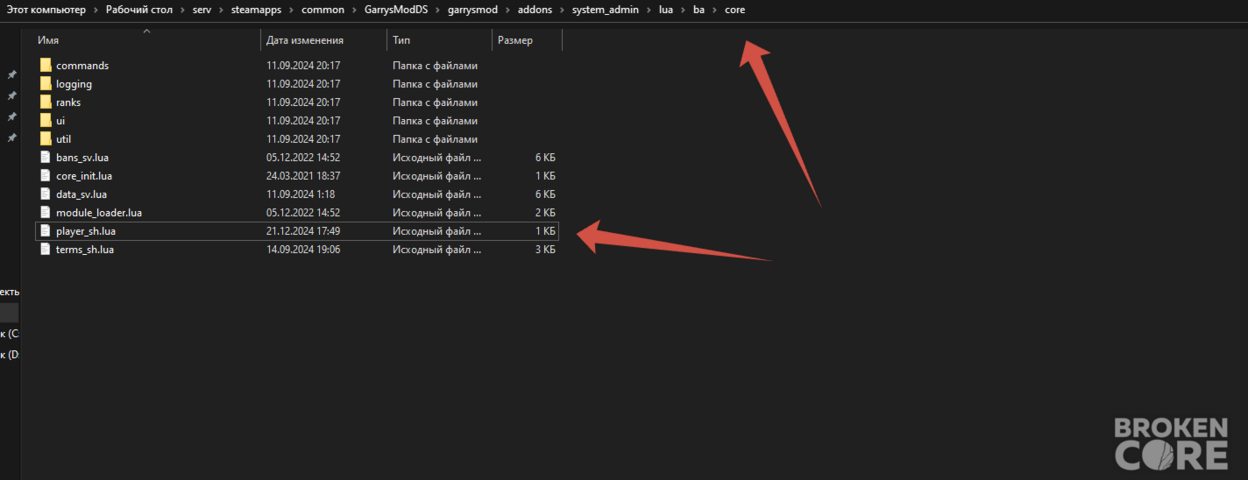Select the util folder name
This screenshot has height=480, width=1248.
pyautogui.click(x=64, y=139)
